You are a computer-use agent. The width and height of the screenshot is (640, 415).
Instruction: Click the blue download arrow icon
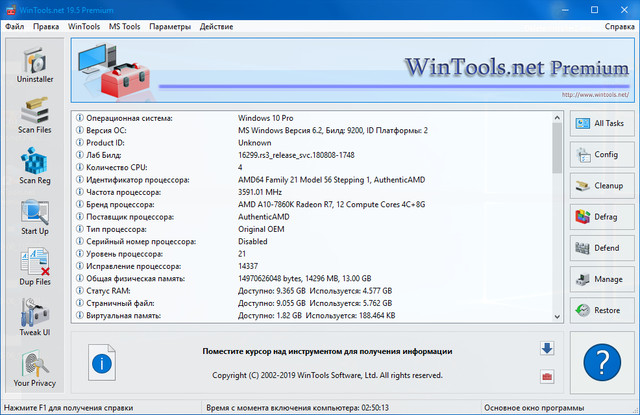(x=547, y=349)
